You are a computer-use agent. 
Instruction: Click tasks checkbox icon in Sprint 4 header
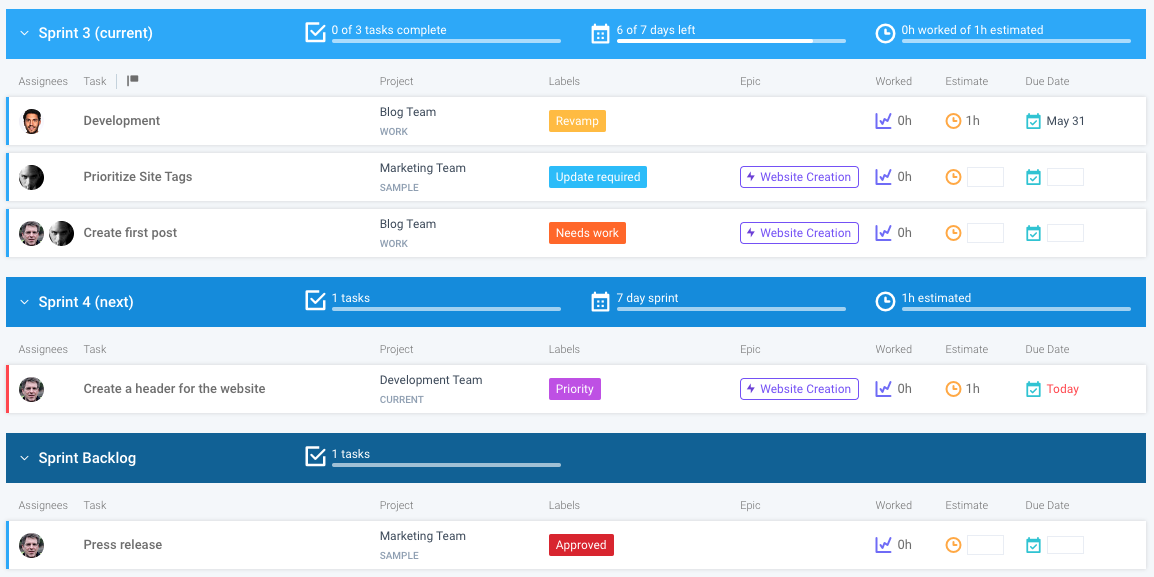315,300
